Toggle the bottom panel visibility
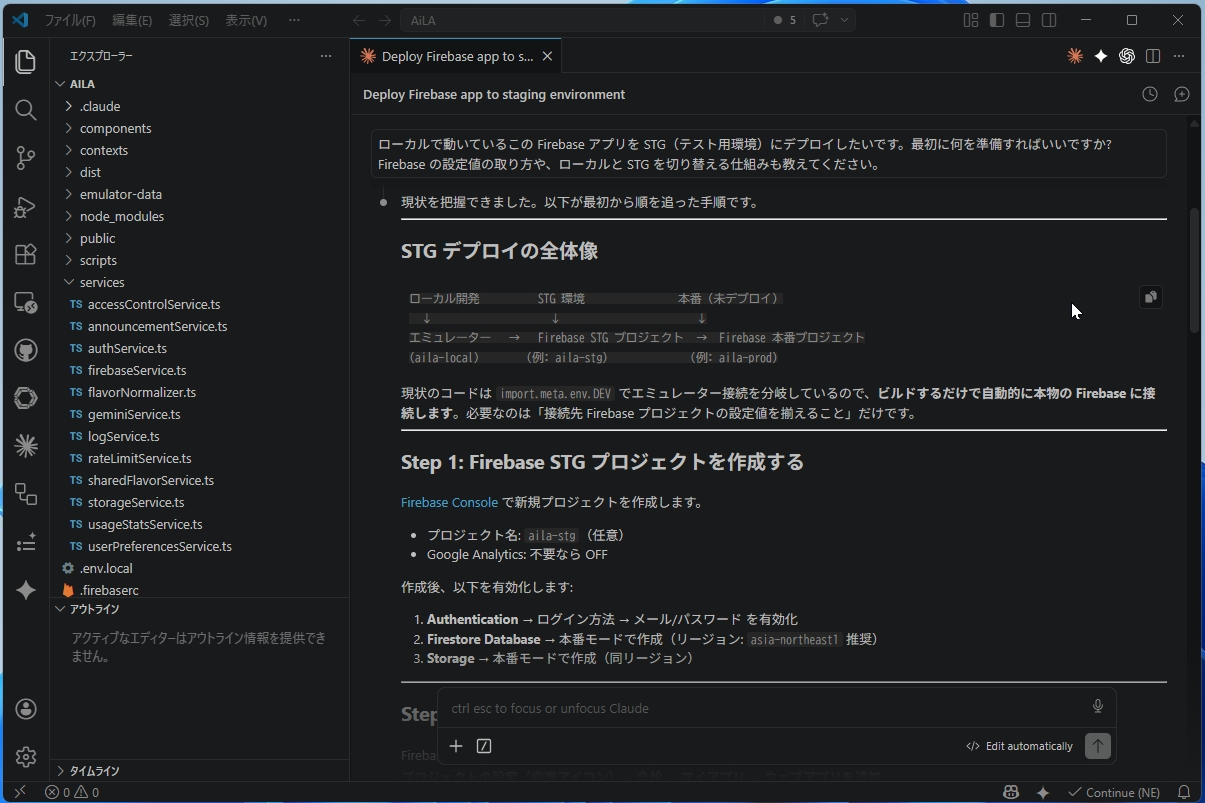 click(x=1023, y=20)
